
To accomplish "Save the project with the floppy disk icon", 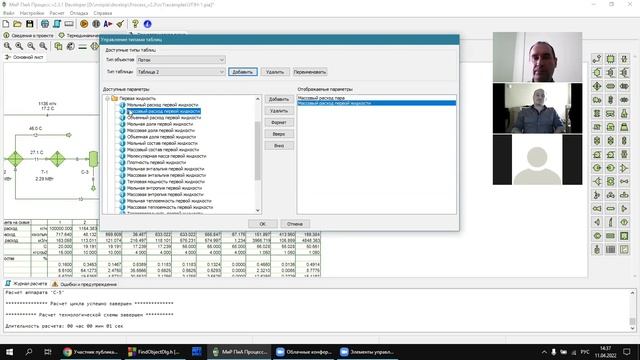I will (29, 24).
